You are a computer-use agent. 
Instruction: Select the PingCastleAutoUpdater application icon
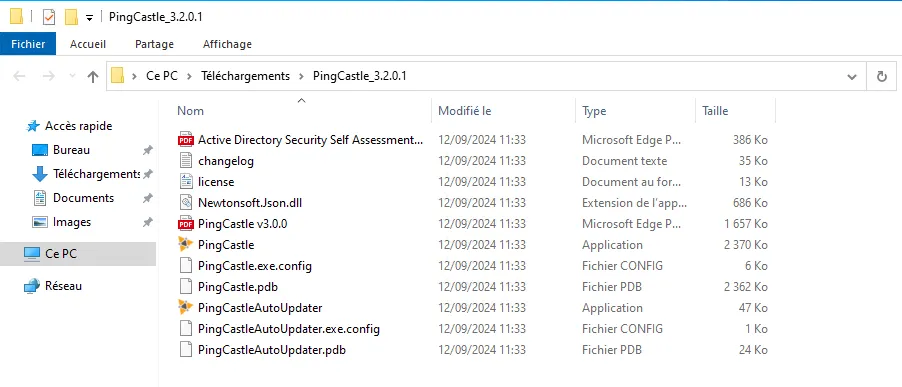point(185,308)
